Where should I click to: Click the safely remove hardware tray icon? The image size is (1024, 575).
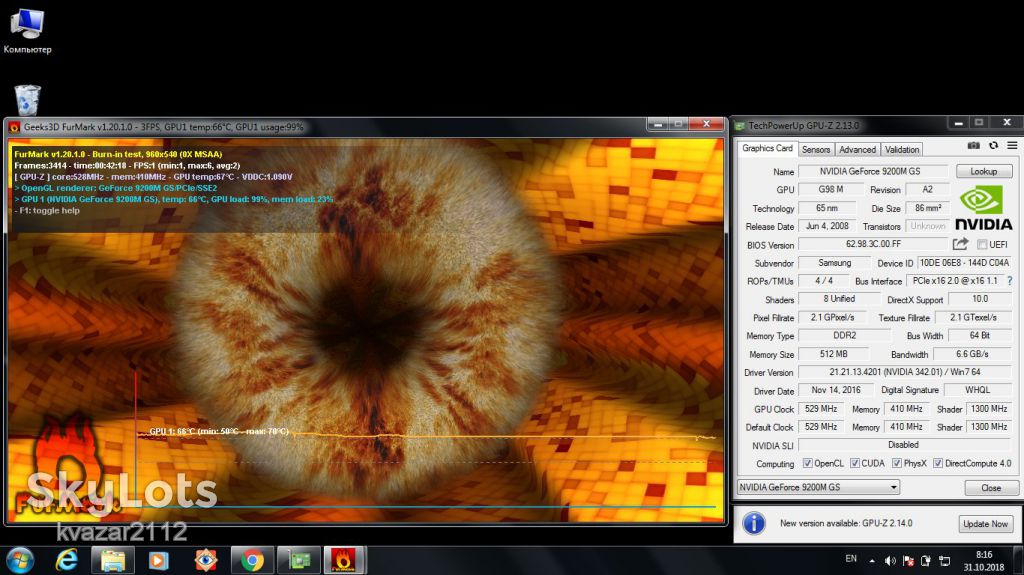click(x=925, y=561)
